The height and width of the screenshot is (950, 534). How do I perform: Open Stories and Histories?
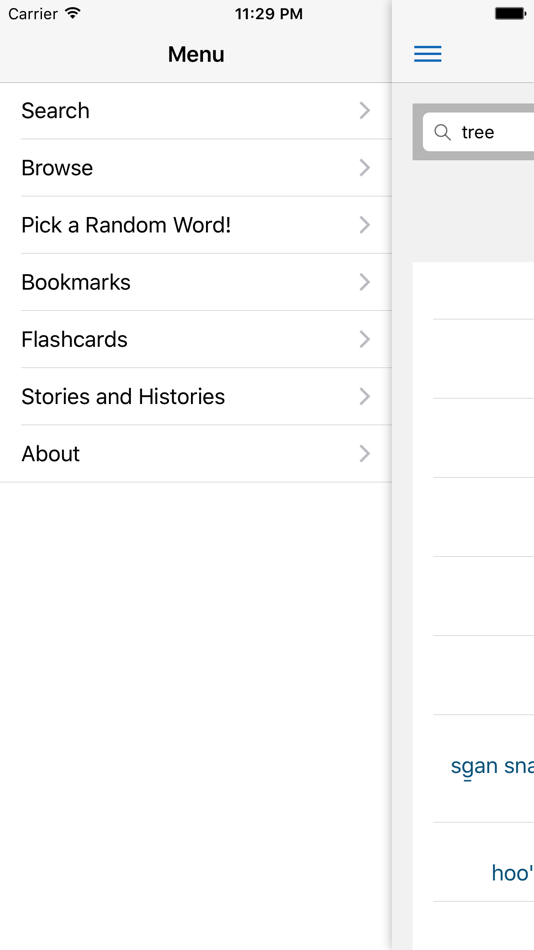pyautogui.click(x=196, y=396)
